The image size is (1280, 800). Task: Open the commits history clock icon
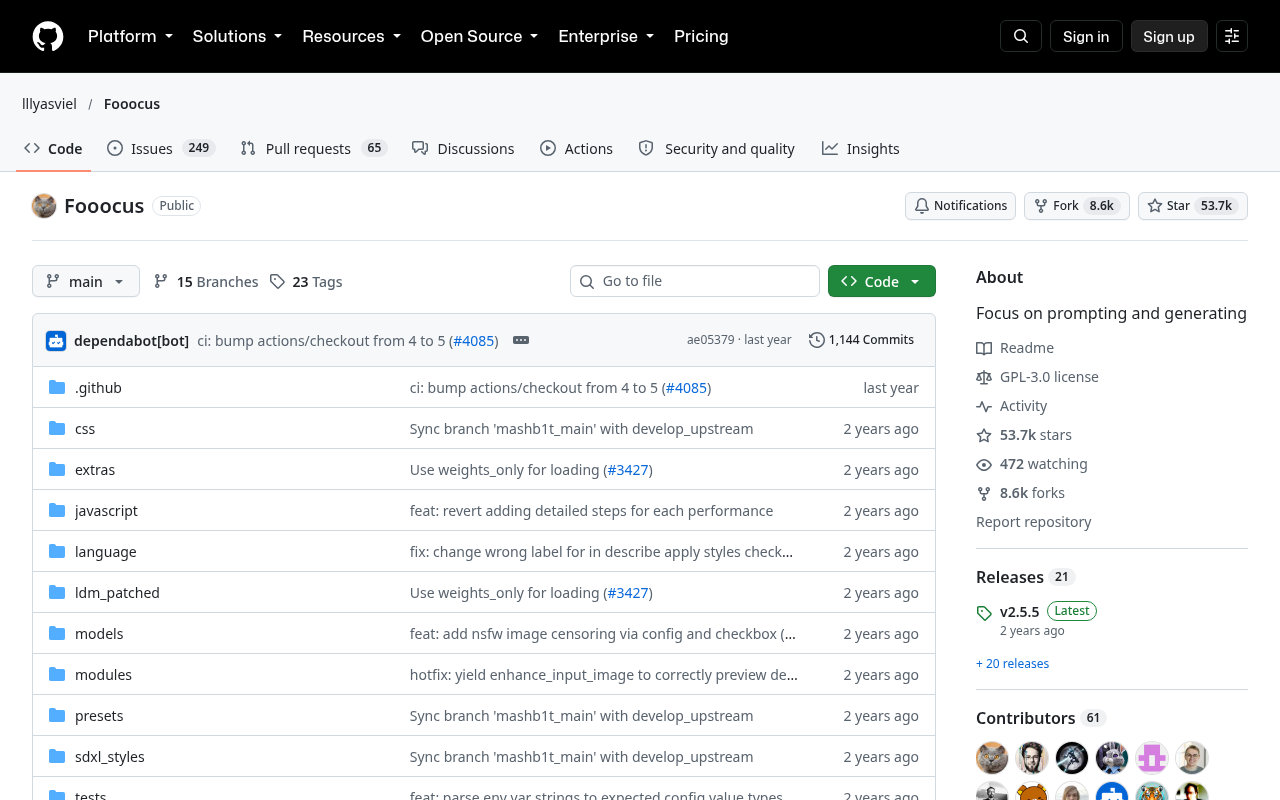click(816, 340)
